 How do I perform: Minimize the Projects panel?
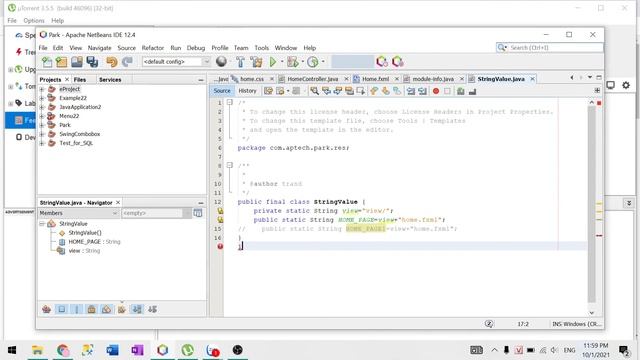201,80
